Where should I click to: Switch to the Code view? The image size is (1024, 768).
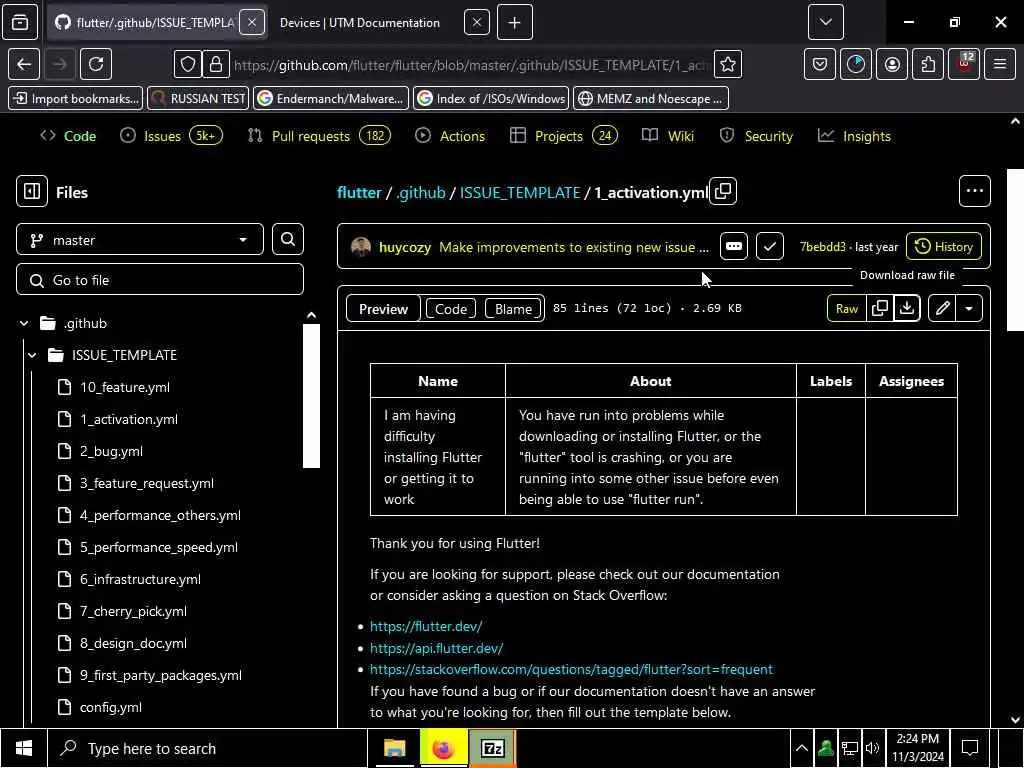coord(451,309)
